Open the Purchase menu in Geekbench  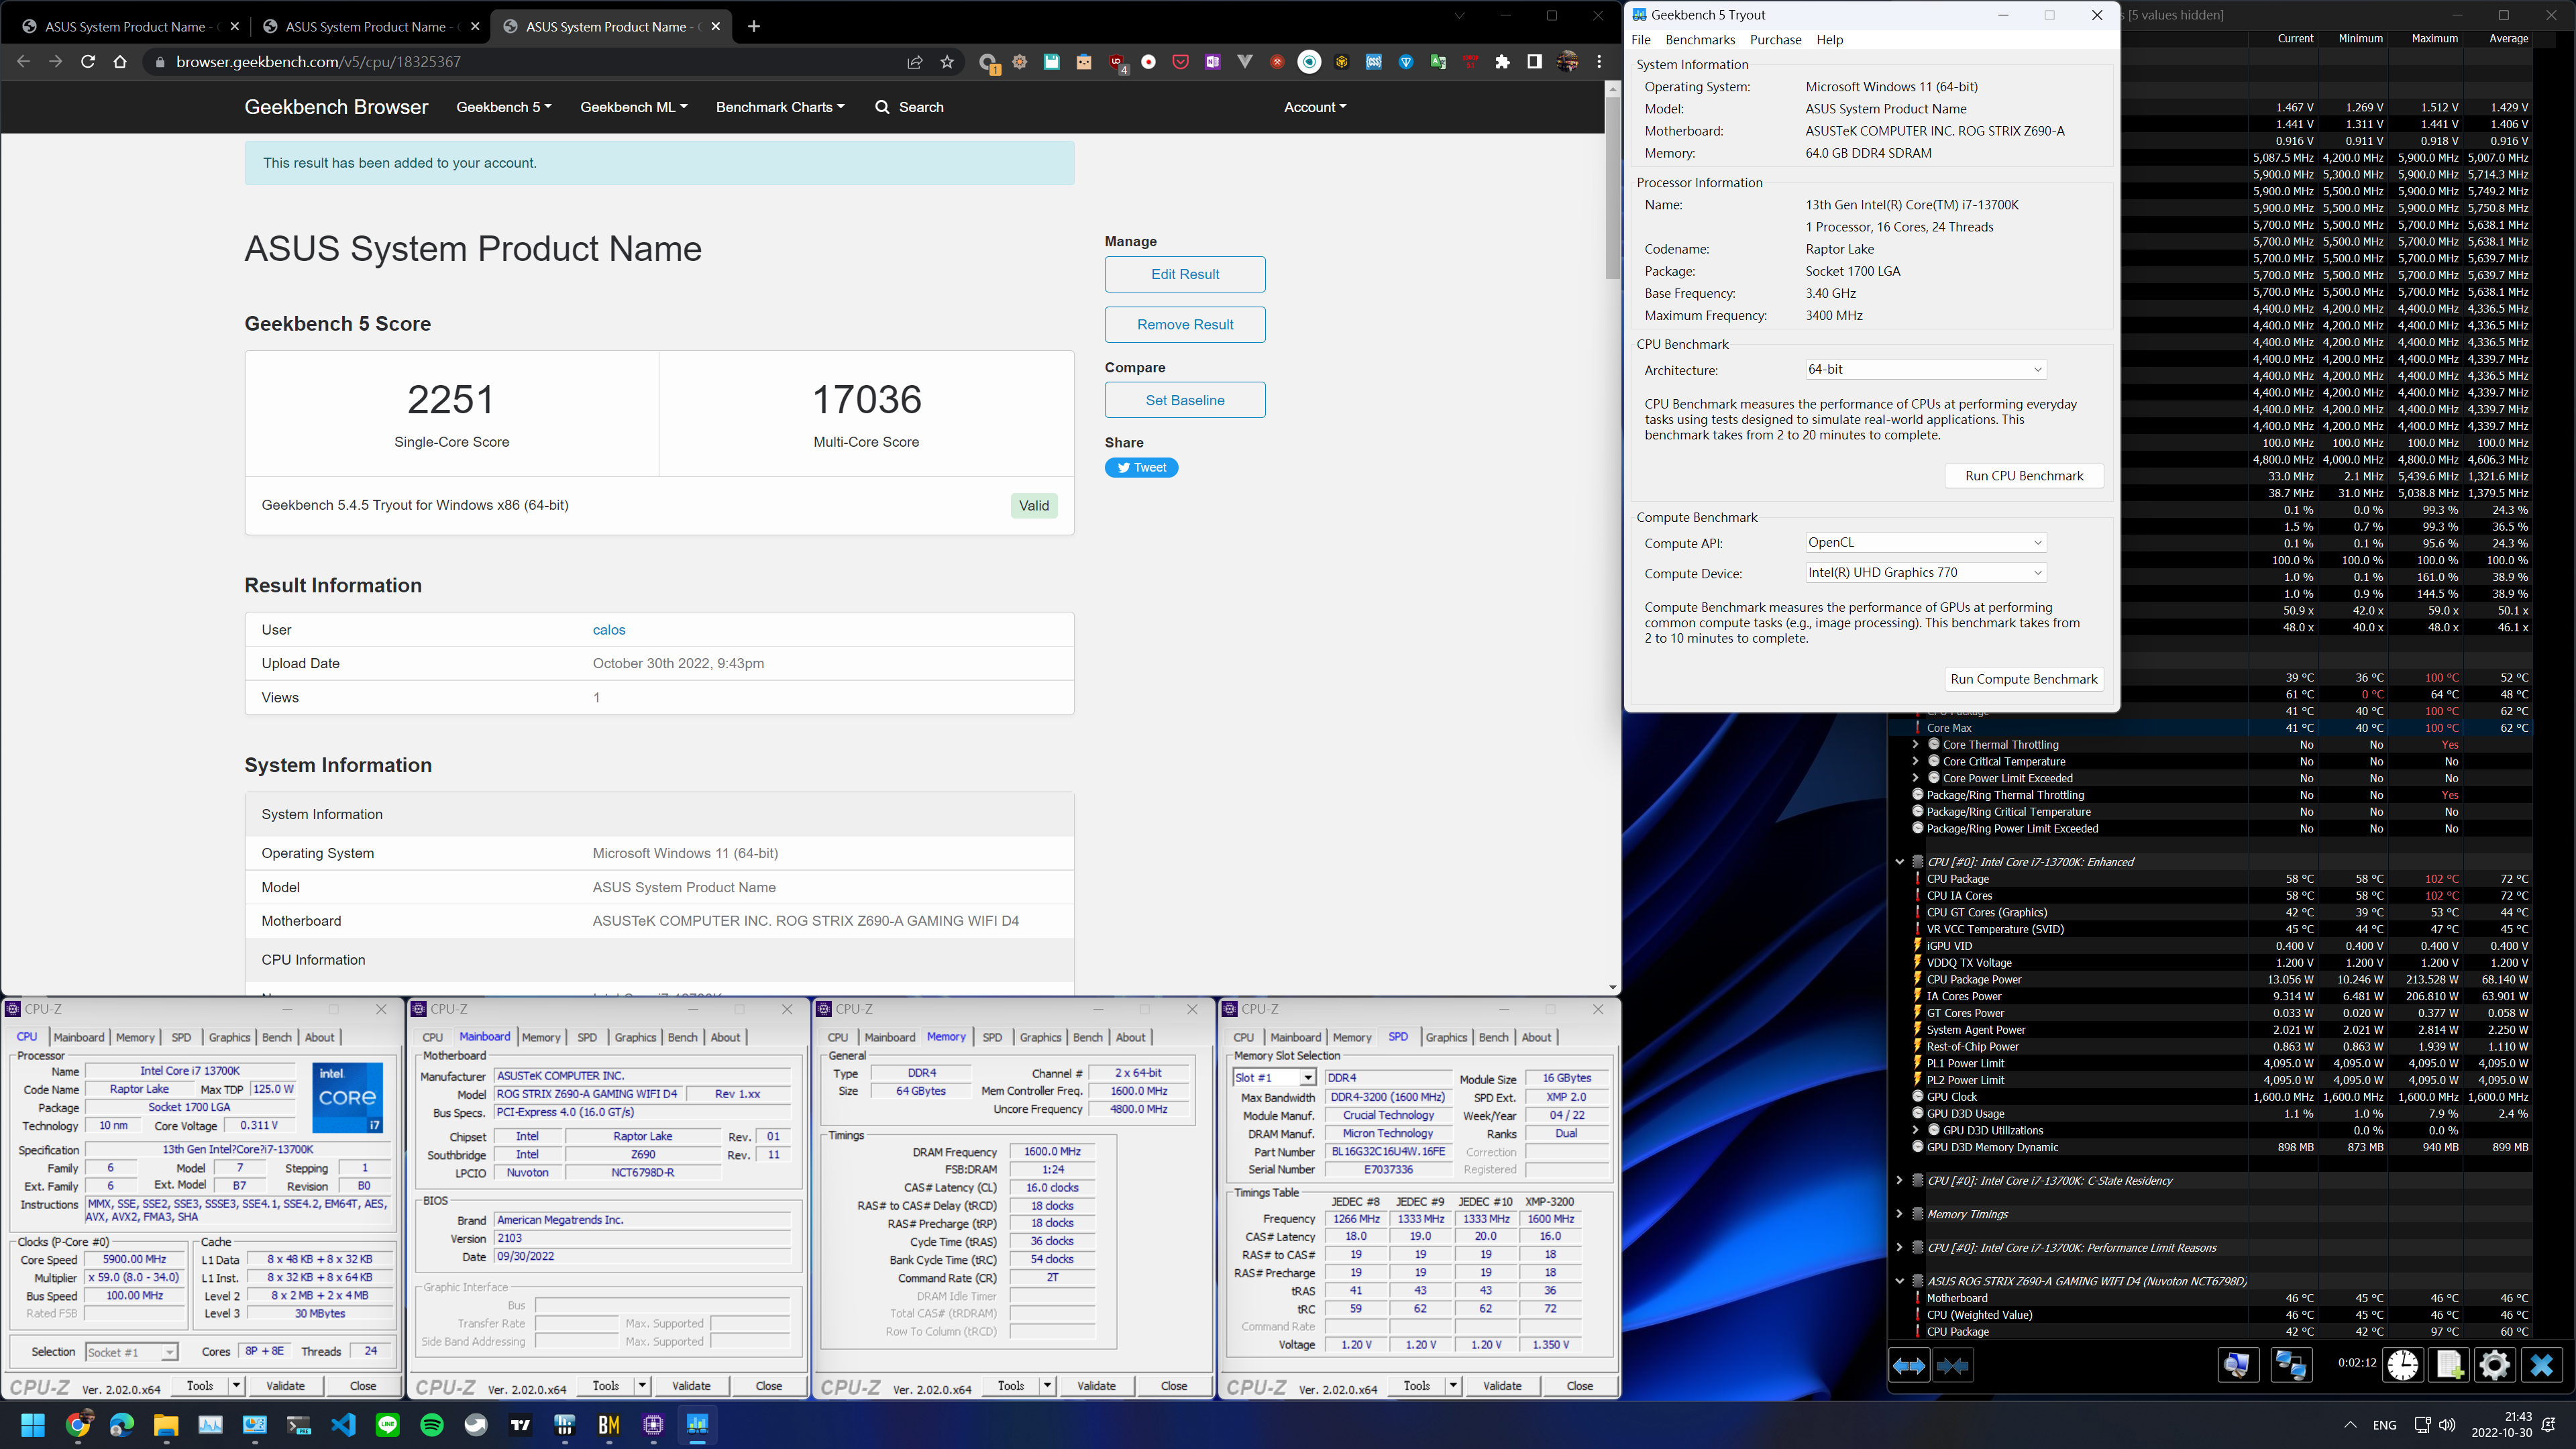[x=1775, y=40]
